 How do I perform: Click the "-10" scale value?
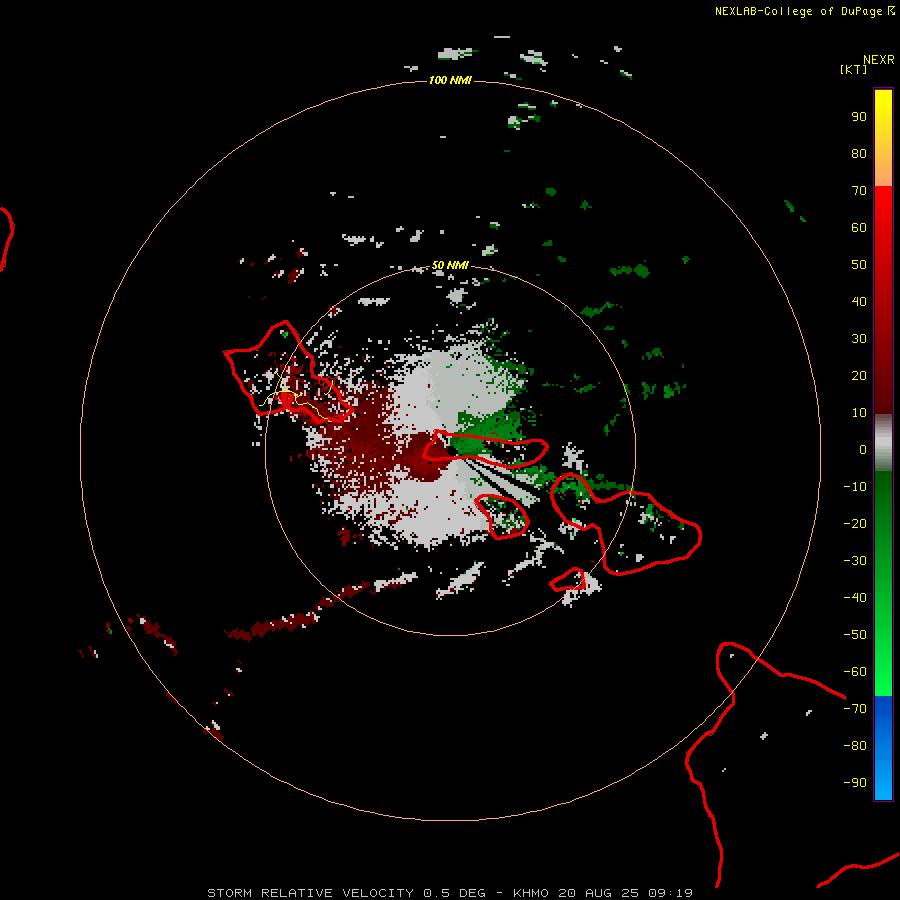(x=855, y=487)
